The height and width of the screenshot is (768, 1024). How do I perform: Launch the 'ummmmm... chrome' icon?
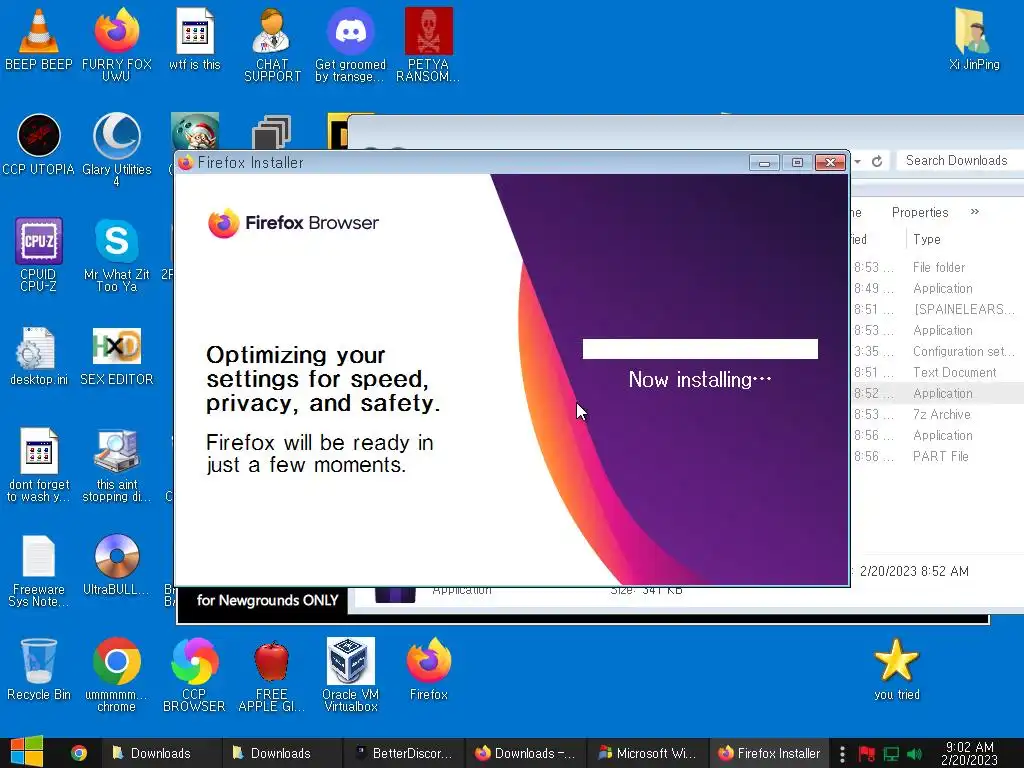pyautogui.click(x=116, y=675)
